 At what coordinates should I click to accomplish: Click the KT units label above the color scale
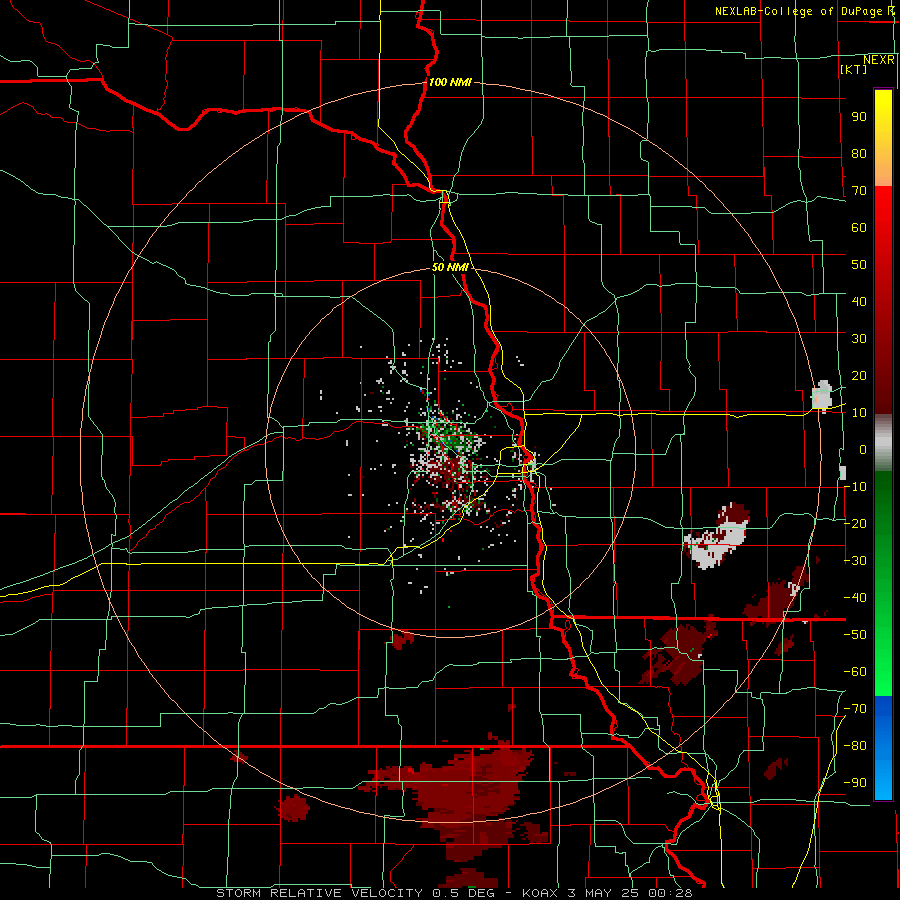click(x=854, y=69)
